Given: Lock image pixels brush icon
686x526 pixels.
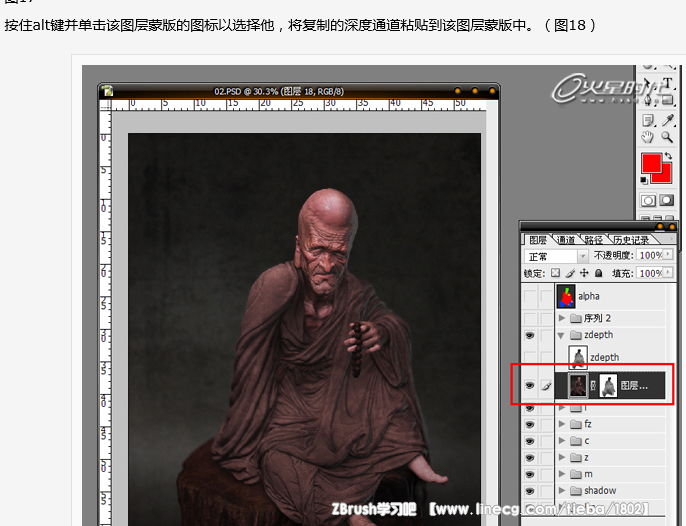Looking at the screenshot, I should click(x=570, y=273).
